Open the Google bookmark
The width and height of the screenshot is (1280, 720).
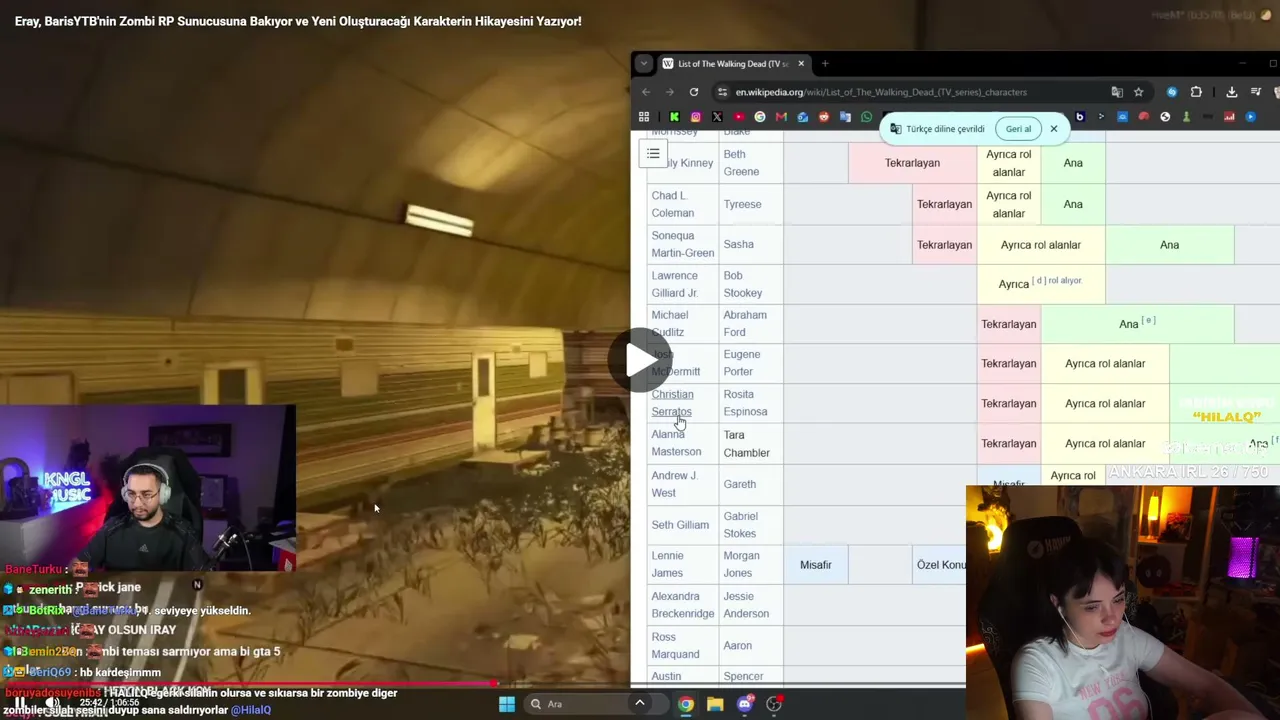pos(760,117)
